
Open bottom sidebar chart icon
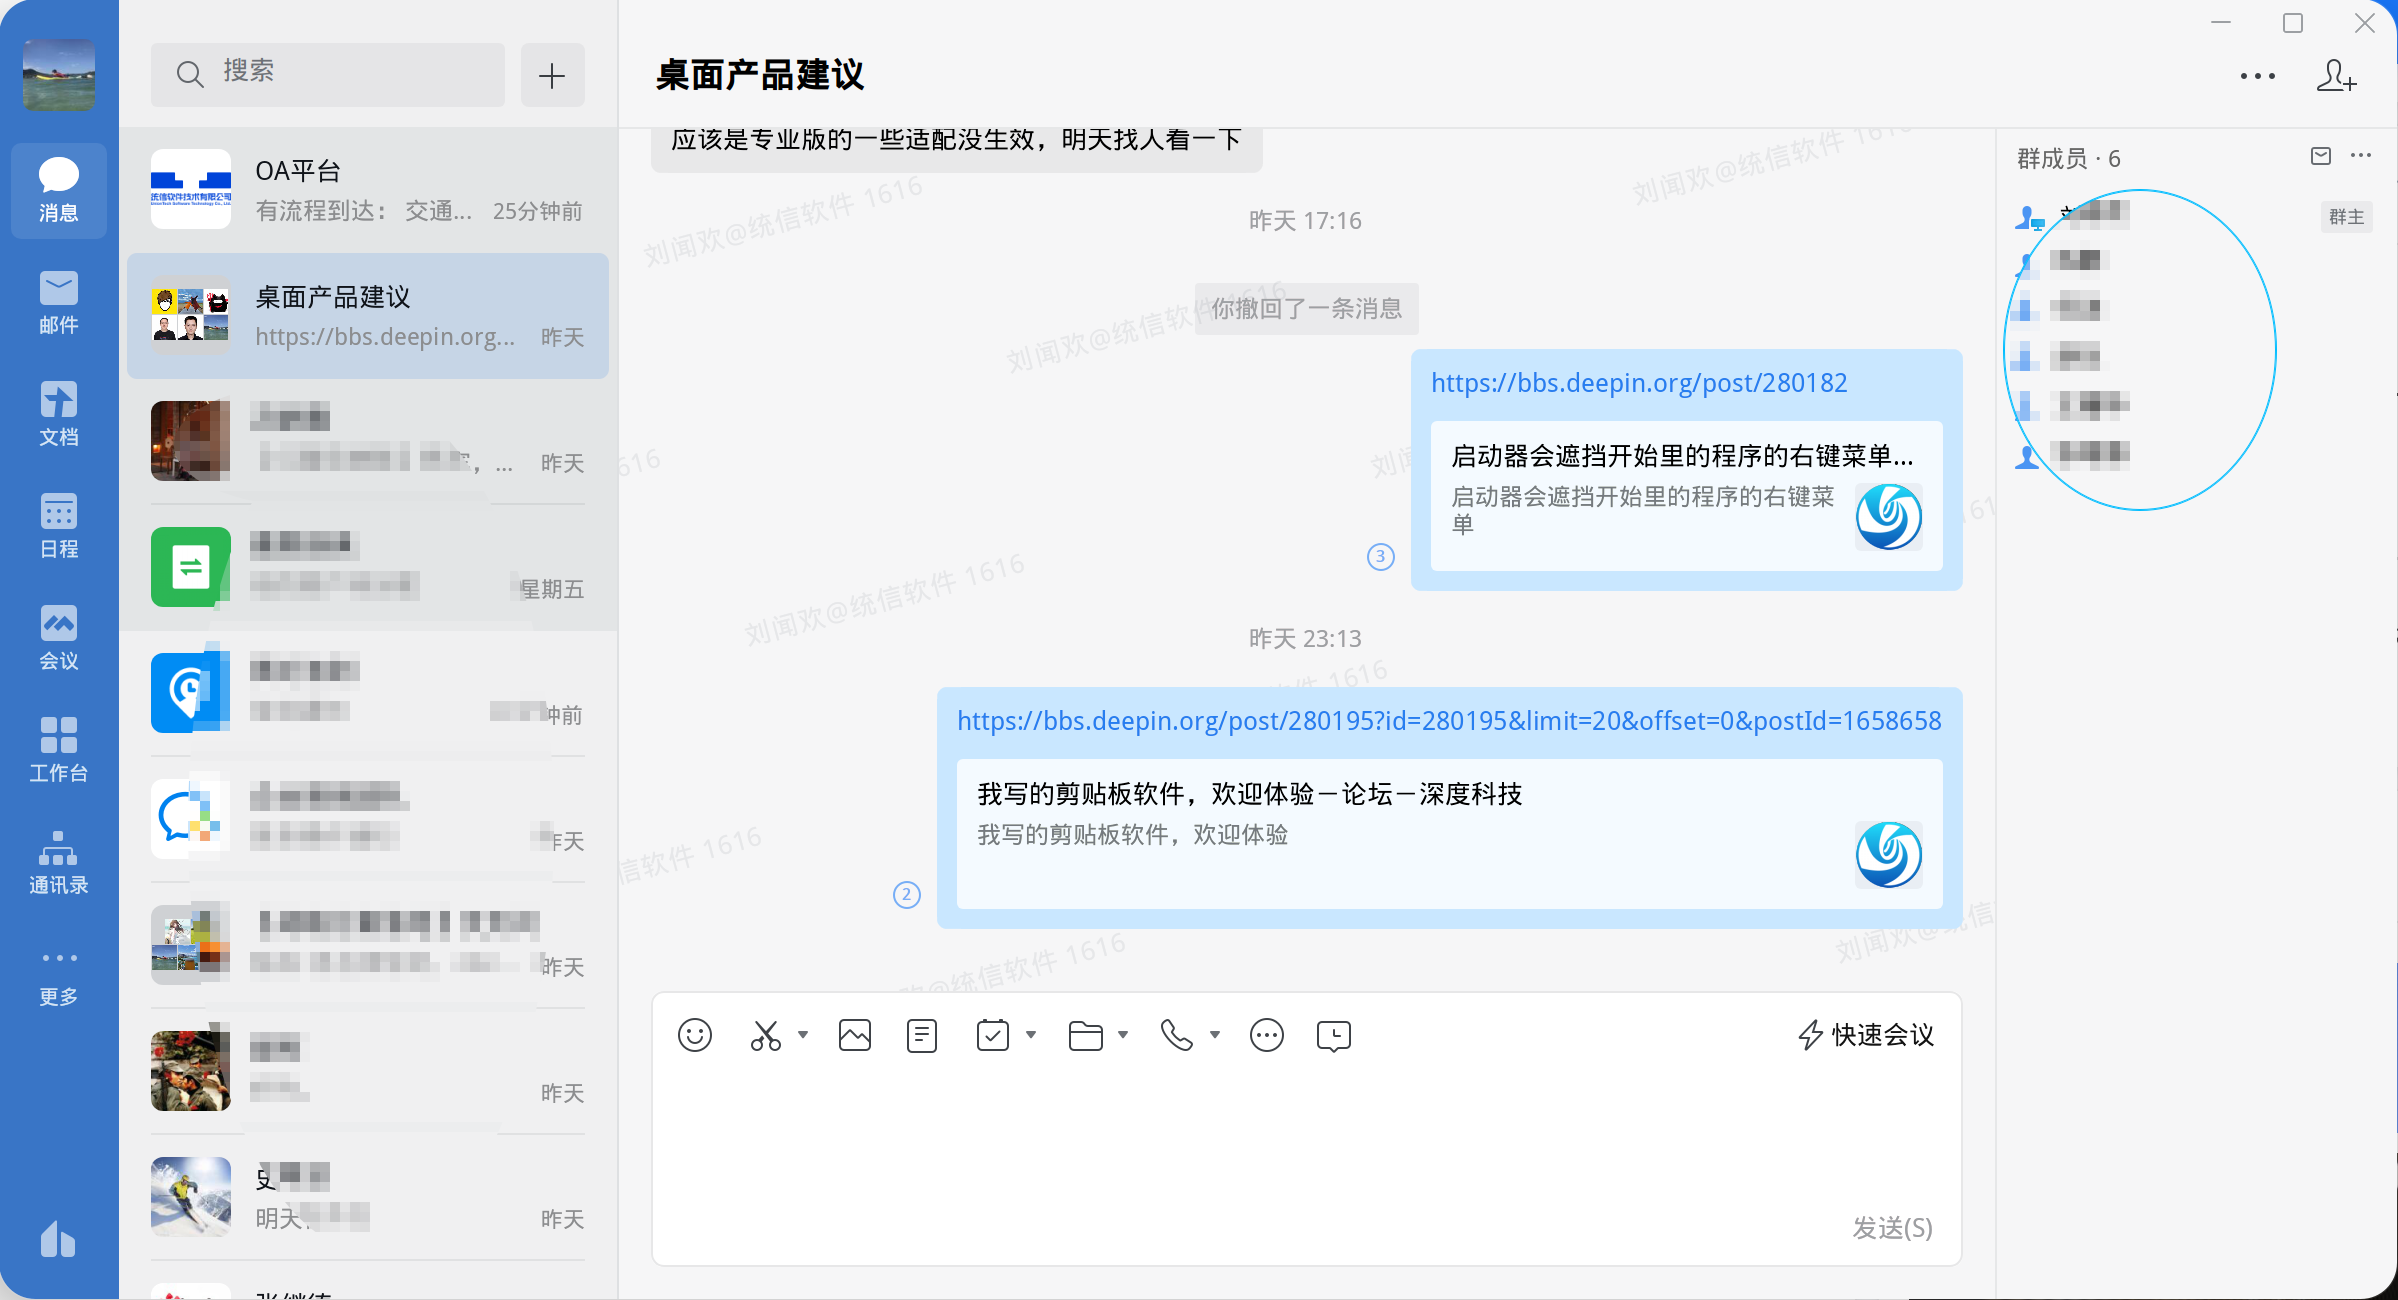tap(58, 1239)
